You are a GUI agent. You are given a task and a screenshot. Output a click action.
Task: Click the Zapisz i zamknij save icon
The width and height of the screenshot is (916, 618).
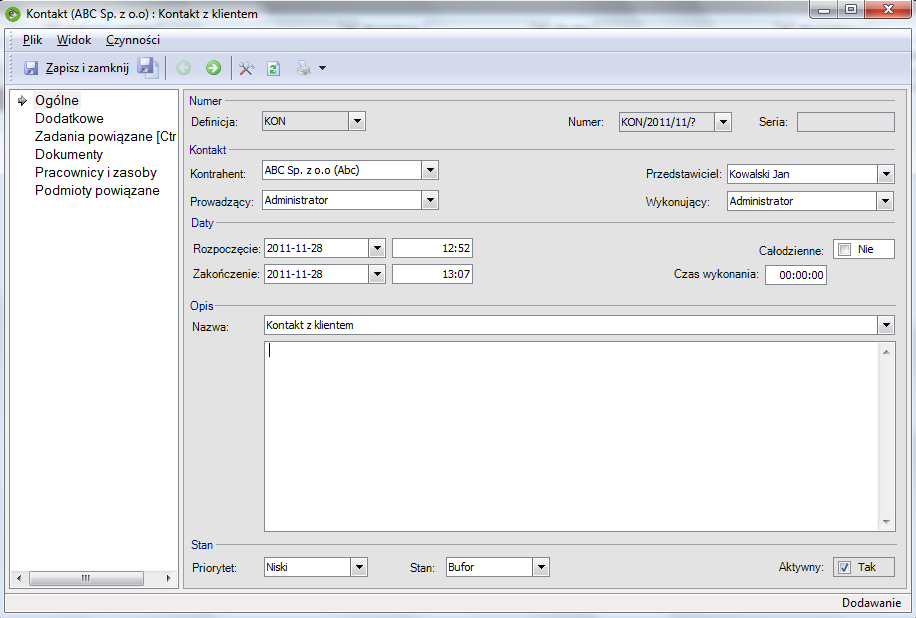30,68
